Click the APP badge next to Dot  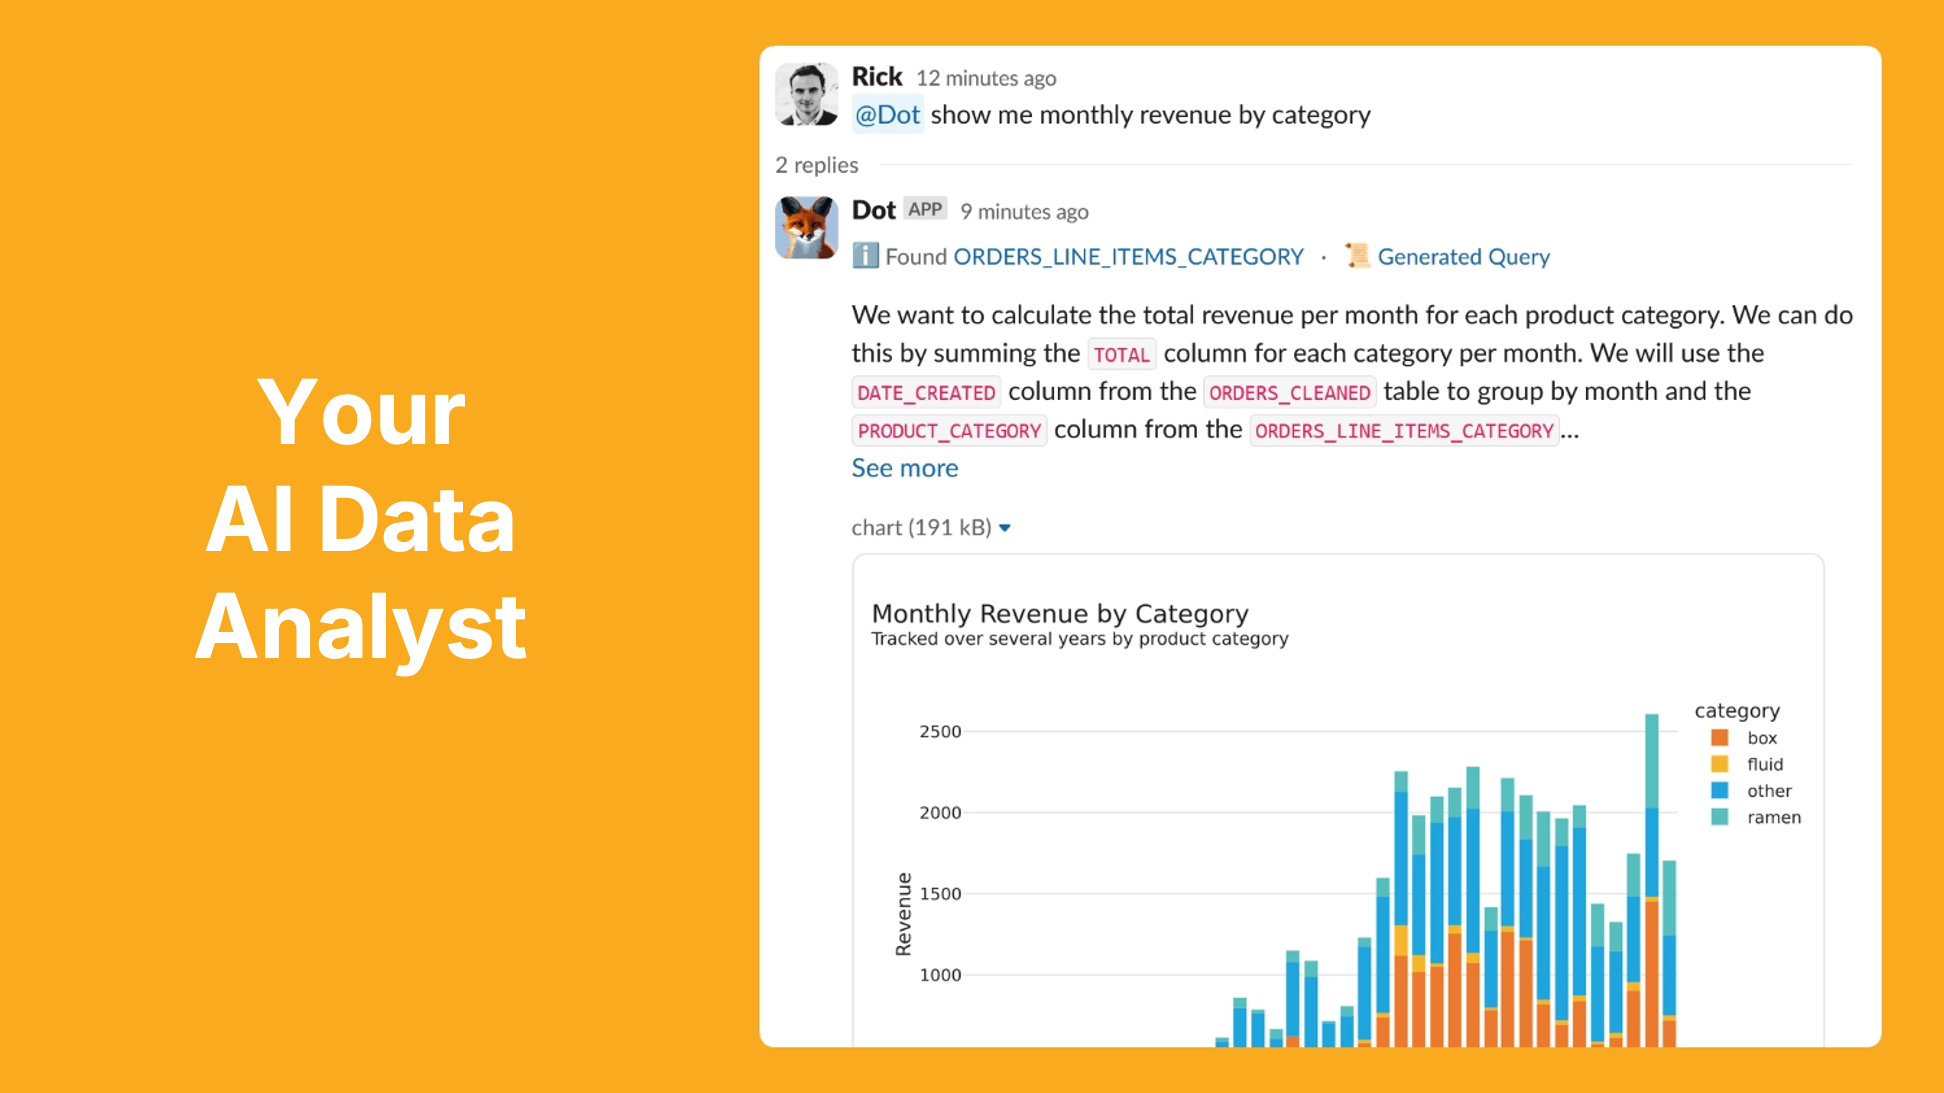click(925, 209)
